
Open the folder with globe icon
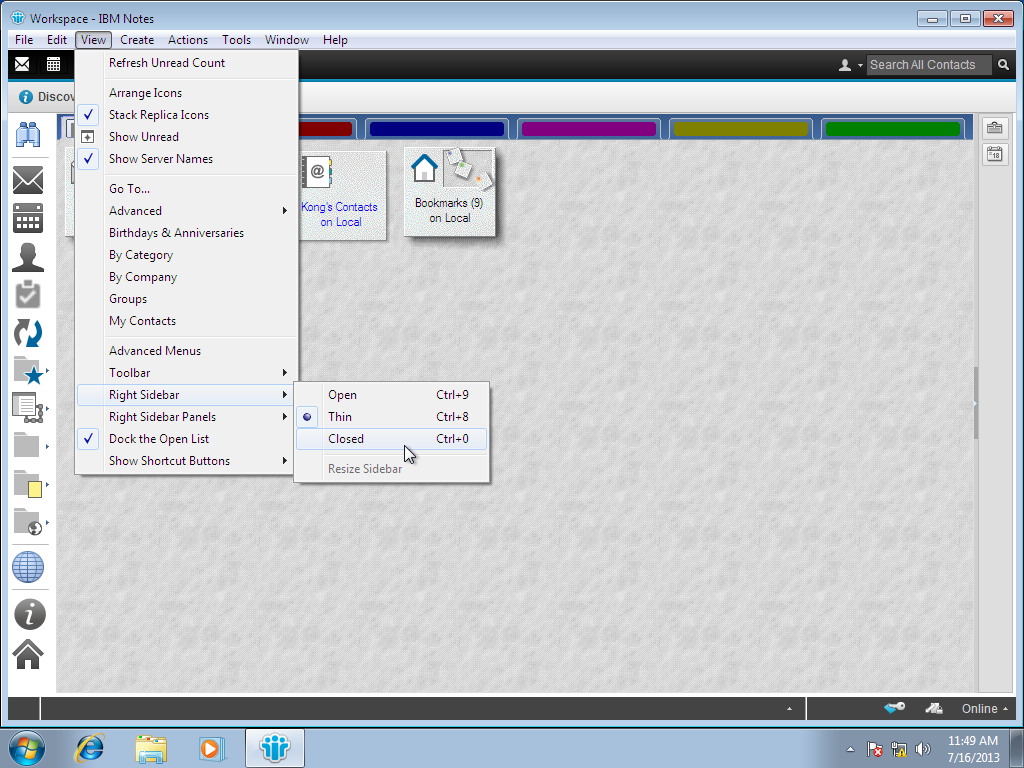point(28,522)
